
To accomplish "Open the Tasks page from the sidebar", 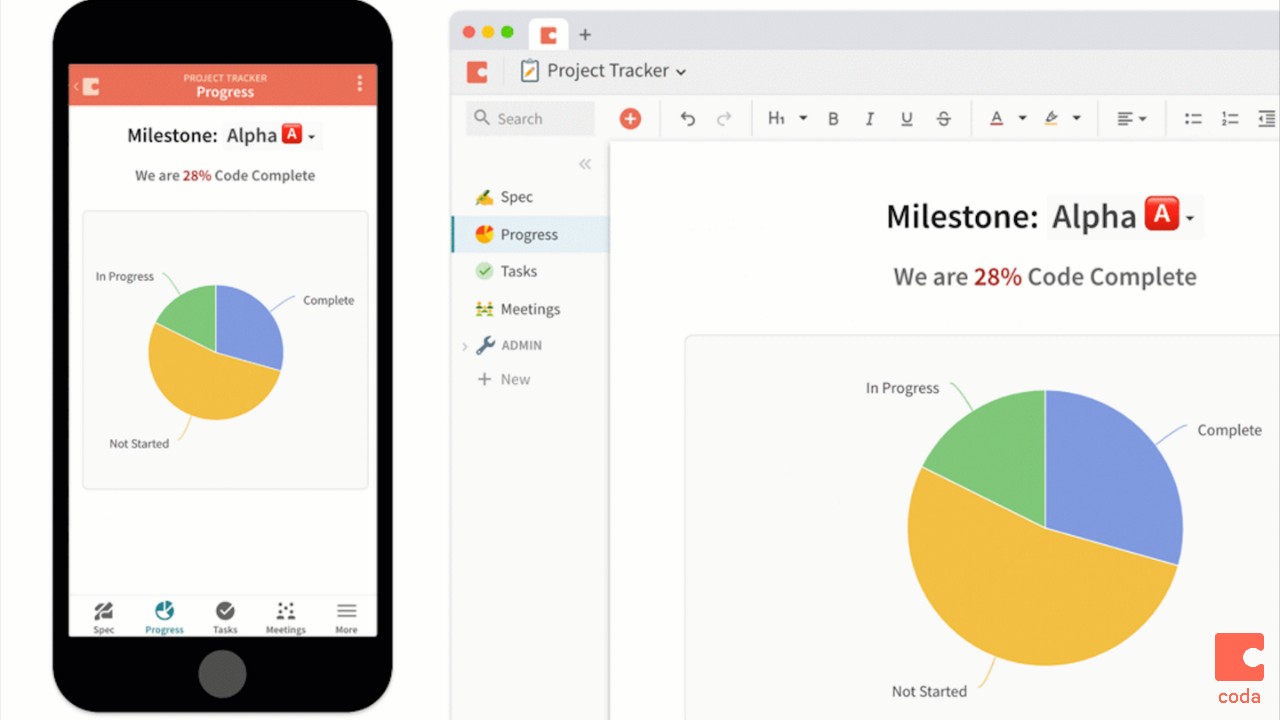I will 485,271.
